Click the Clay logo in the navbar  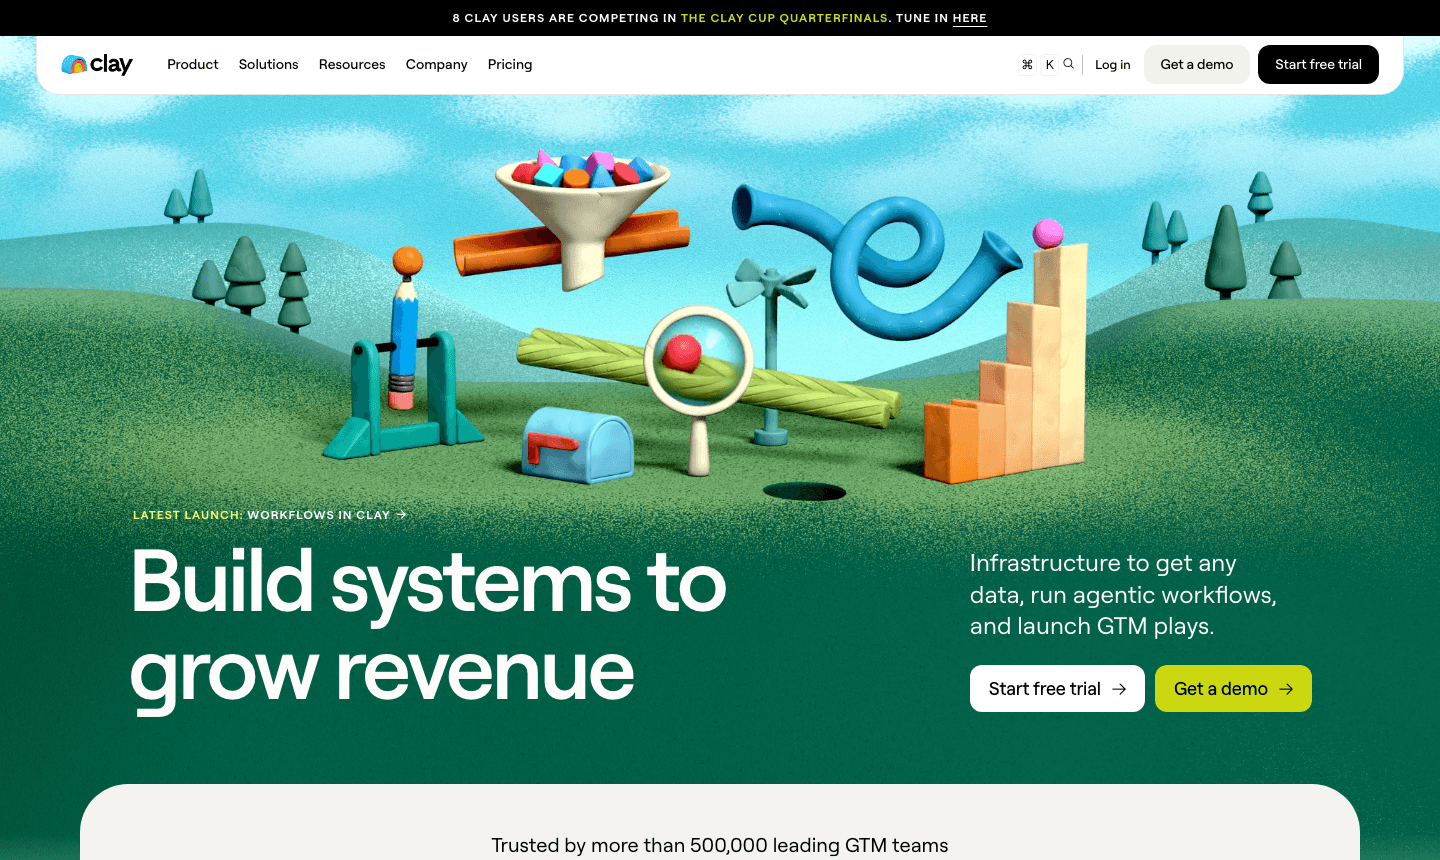pyautogui.click(x=97, y=64)
